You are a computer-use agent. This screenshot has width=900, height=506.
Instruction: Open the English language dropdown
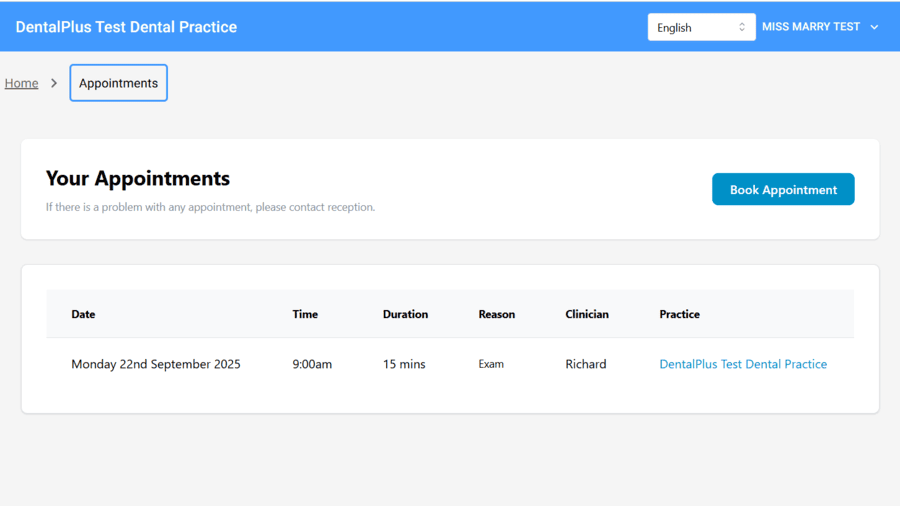coord(701,27)
